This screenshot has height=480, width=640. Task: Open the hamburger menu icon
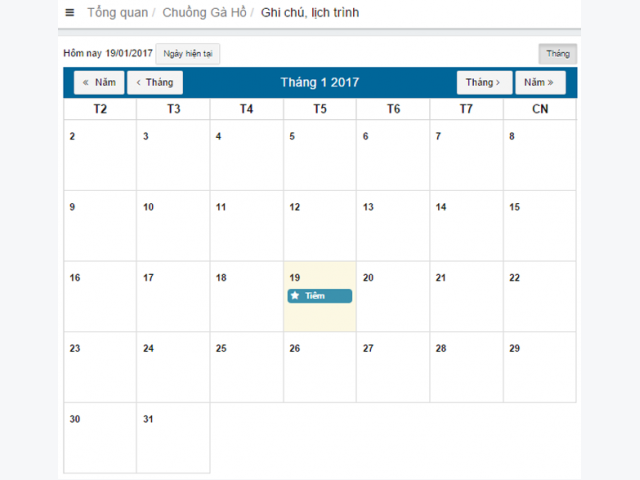tap(70, 13)
